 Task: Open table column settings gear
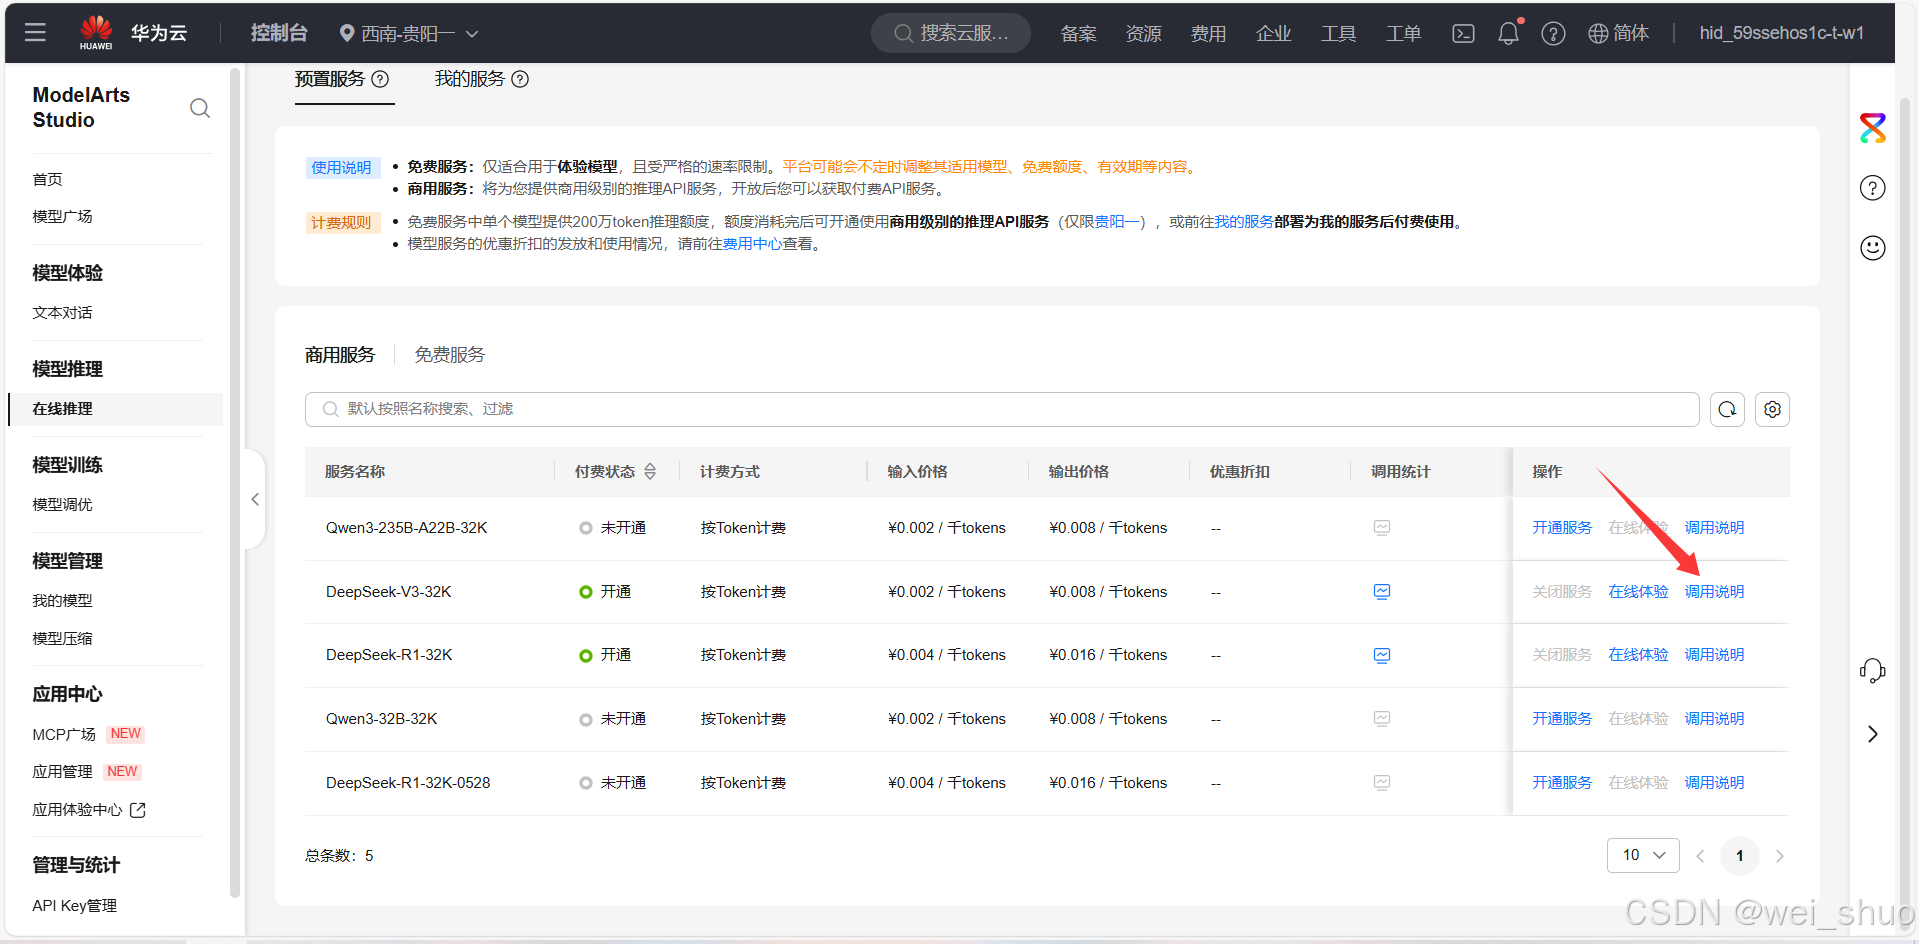(1772, 409)
